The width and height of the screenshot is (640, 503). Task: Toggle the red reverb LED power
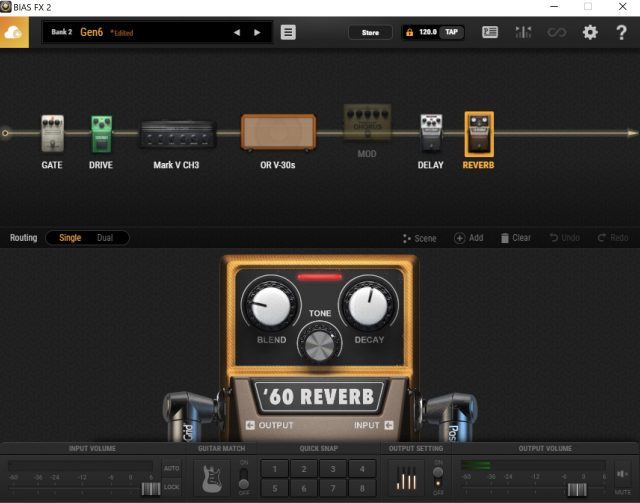coord(320,277)
